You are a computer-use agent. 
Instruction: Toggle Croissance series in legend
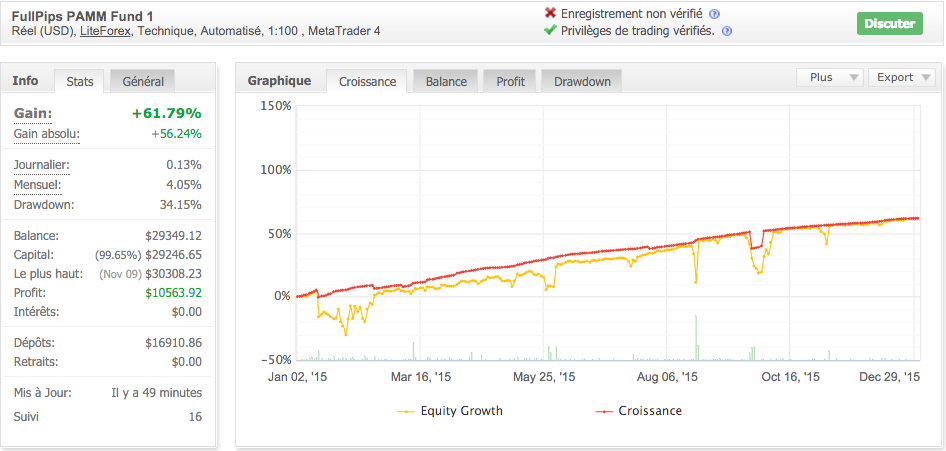(x=639, y=411)
